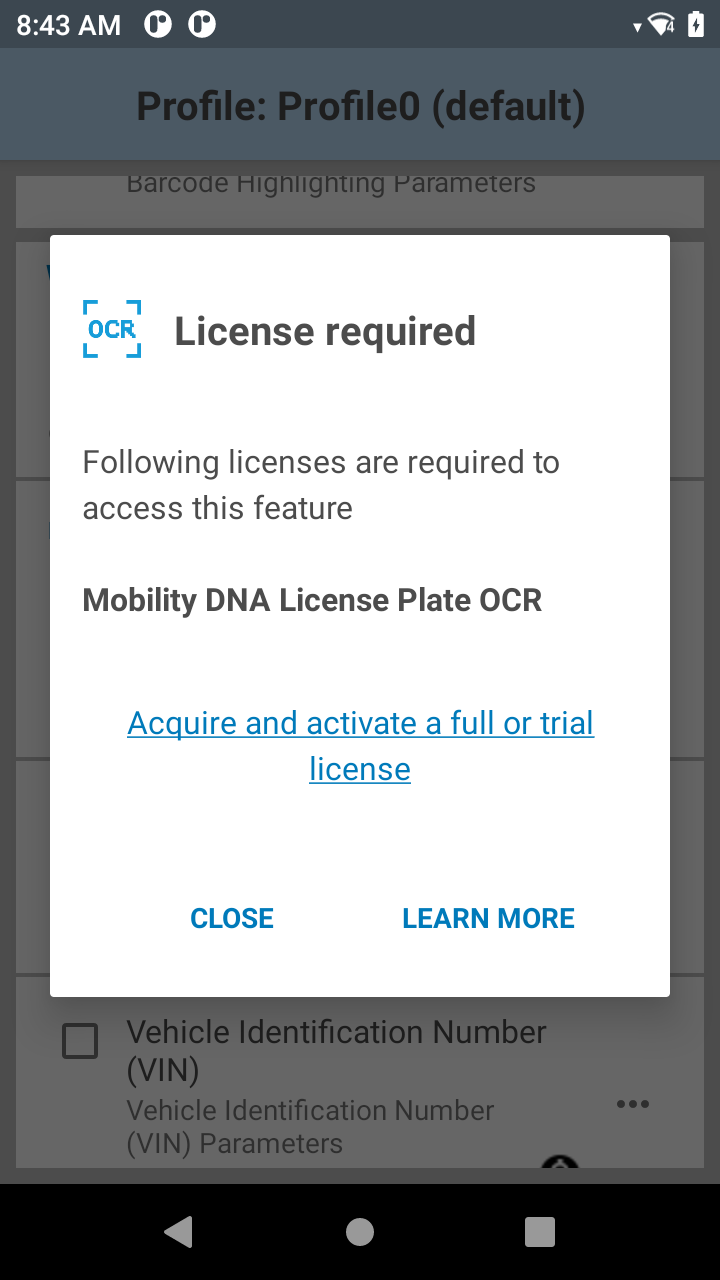
Task: Open VIN parameters three-dot menu
Action: point(633,1104)
